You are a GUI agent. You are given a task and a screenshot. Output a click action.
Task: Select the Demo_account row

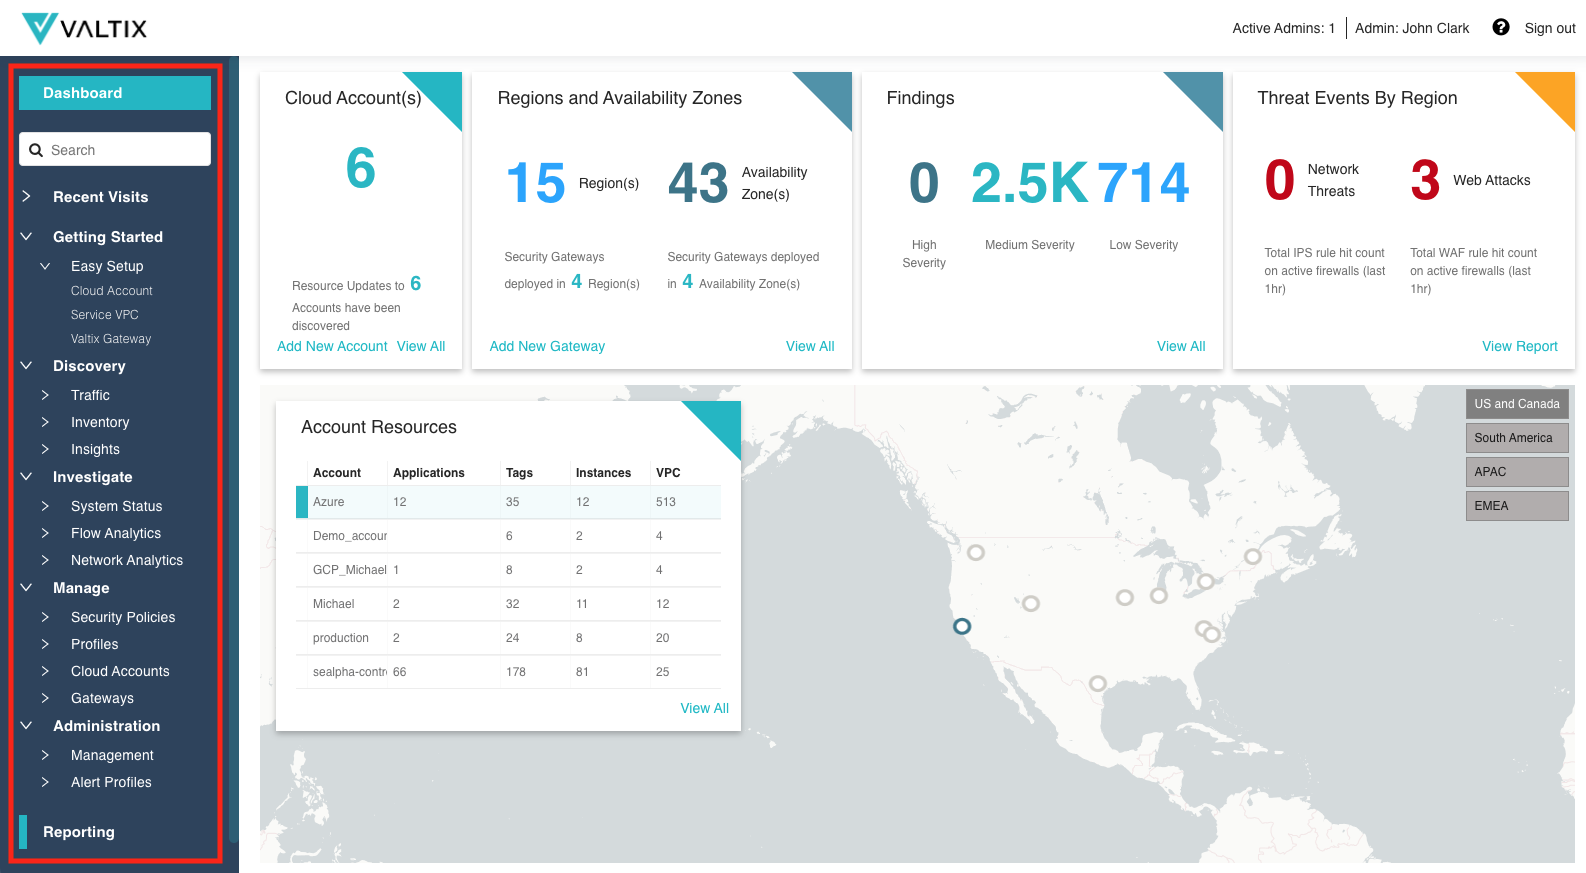pyautogui.click(x=508, y=536)
